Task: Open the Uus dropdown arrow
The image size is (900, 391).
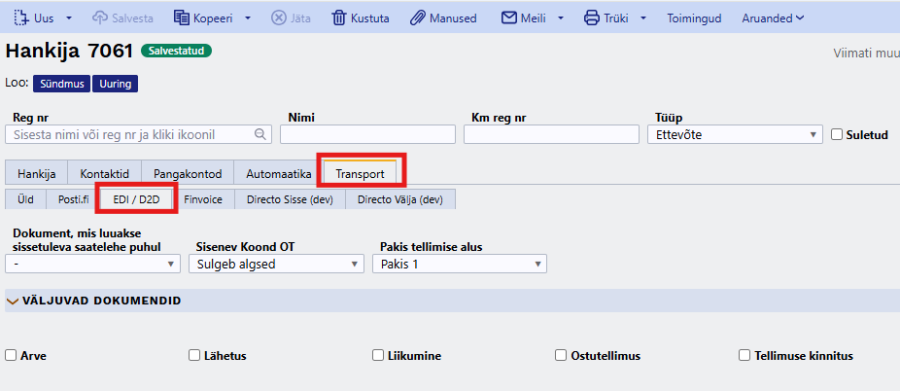Action: coord(69,18)
